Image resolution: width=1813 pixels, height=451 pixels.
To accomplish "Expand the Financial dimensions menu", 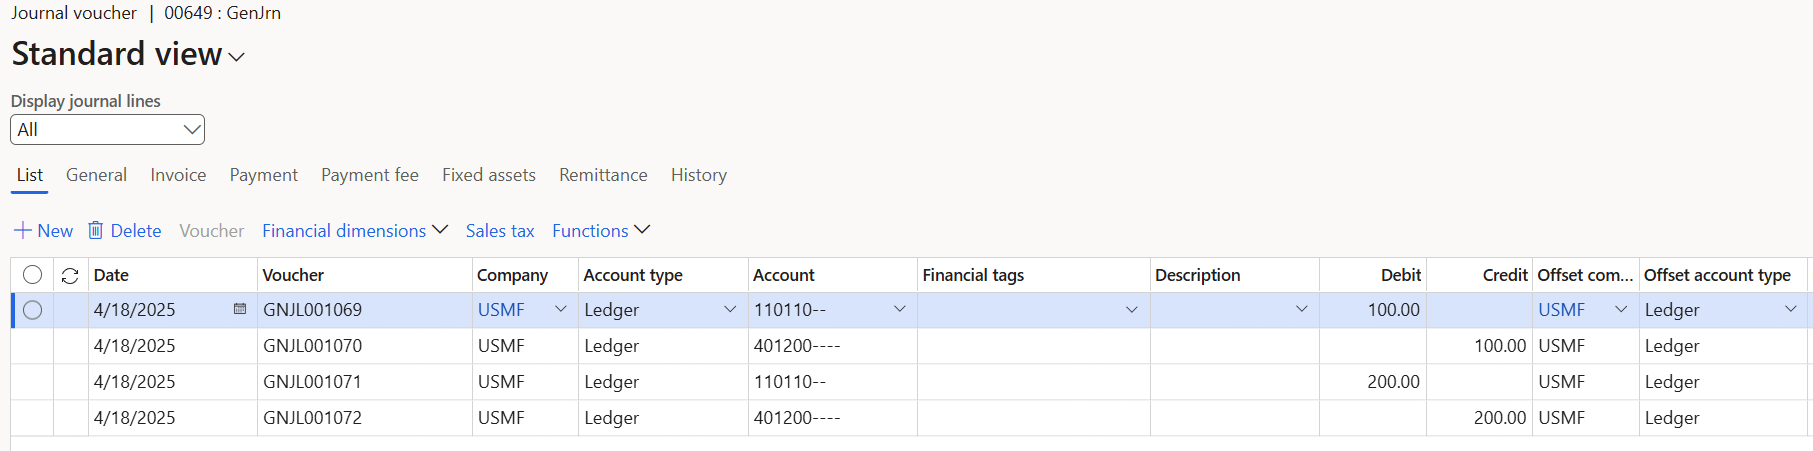I will 354,231.
